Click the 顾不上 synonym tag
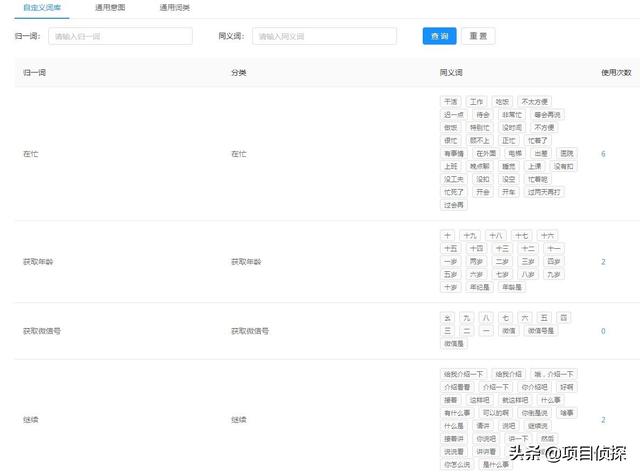The height and width of the screenshot is (475, 640). [480, 140]
